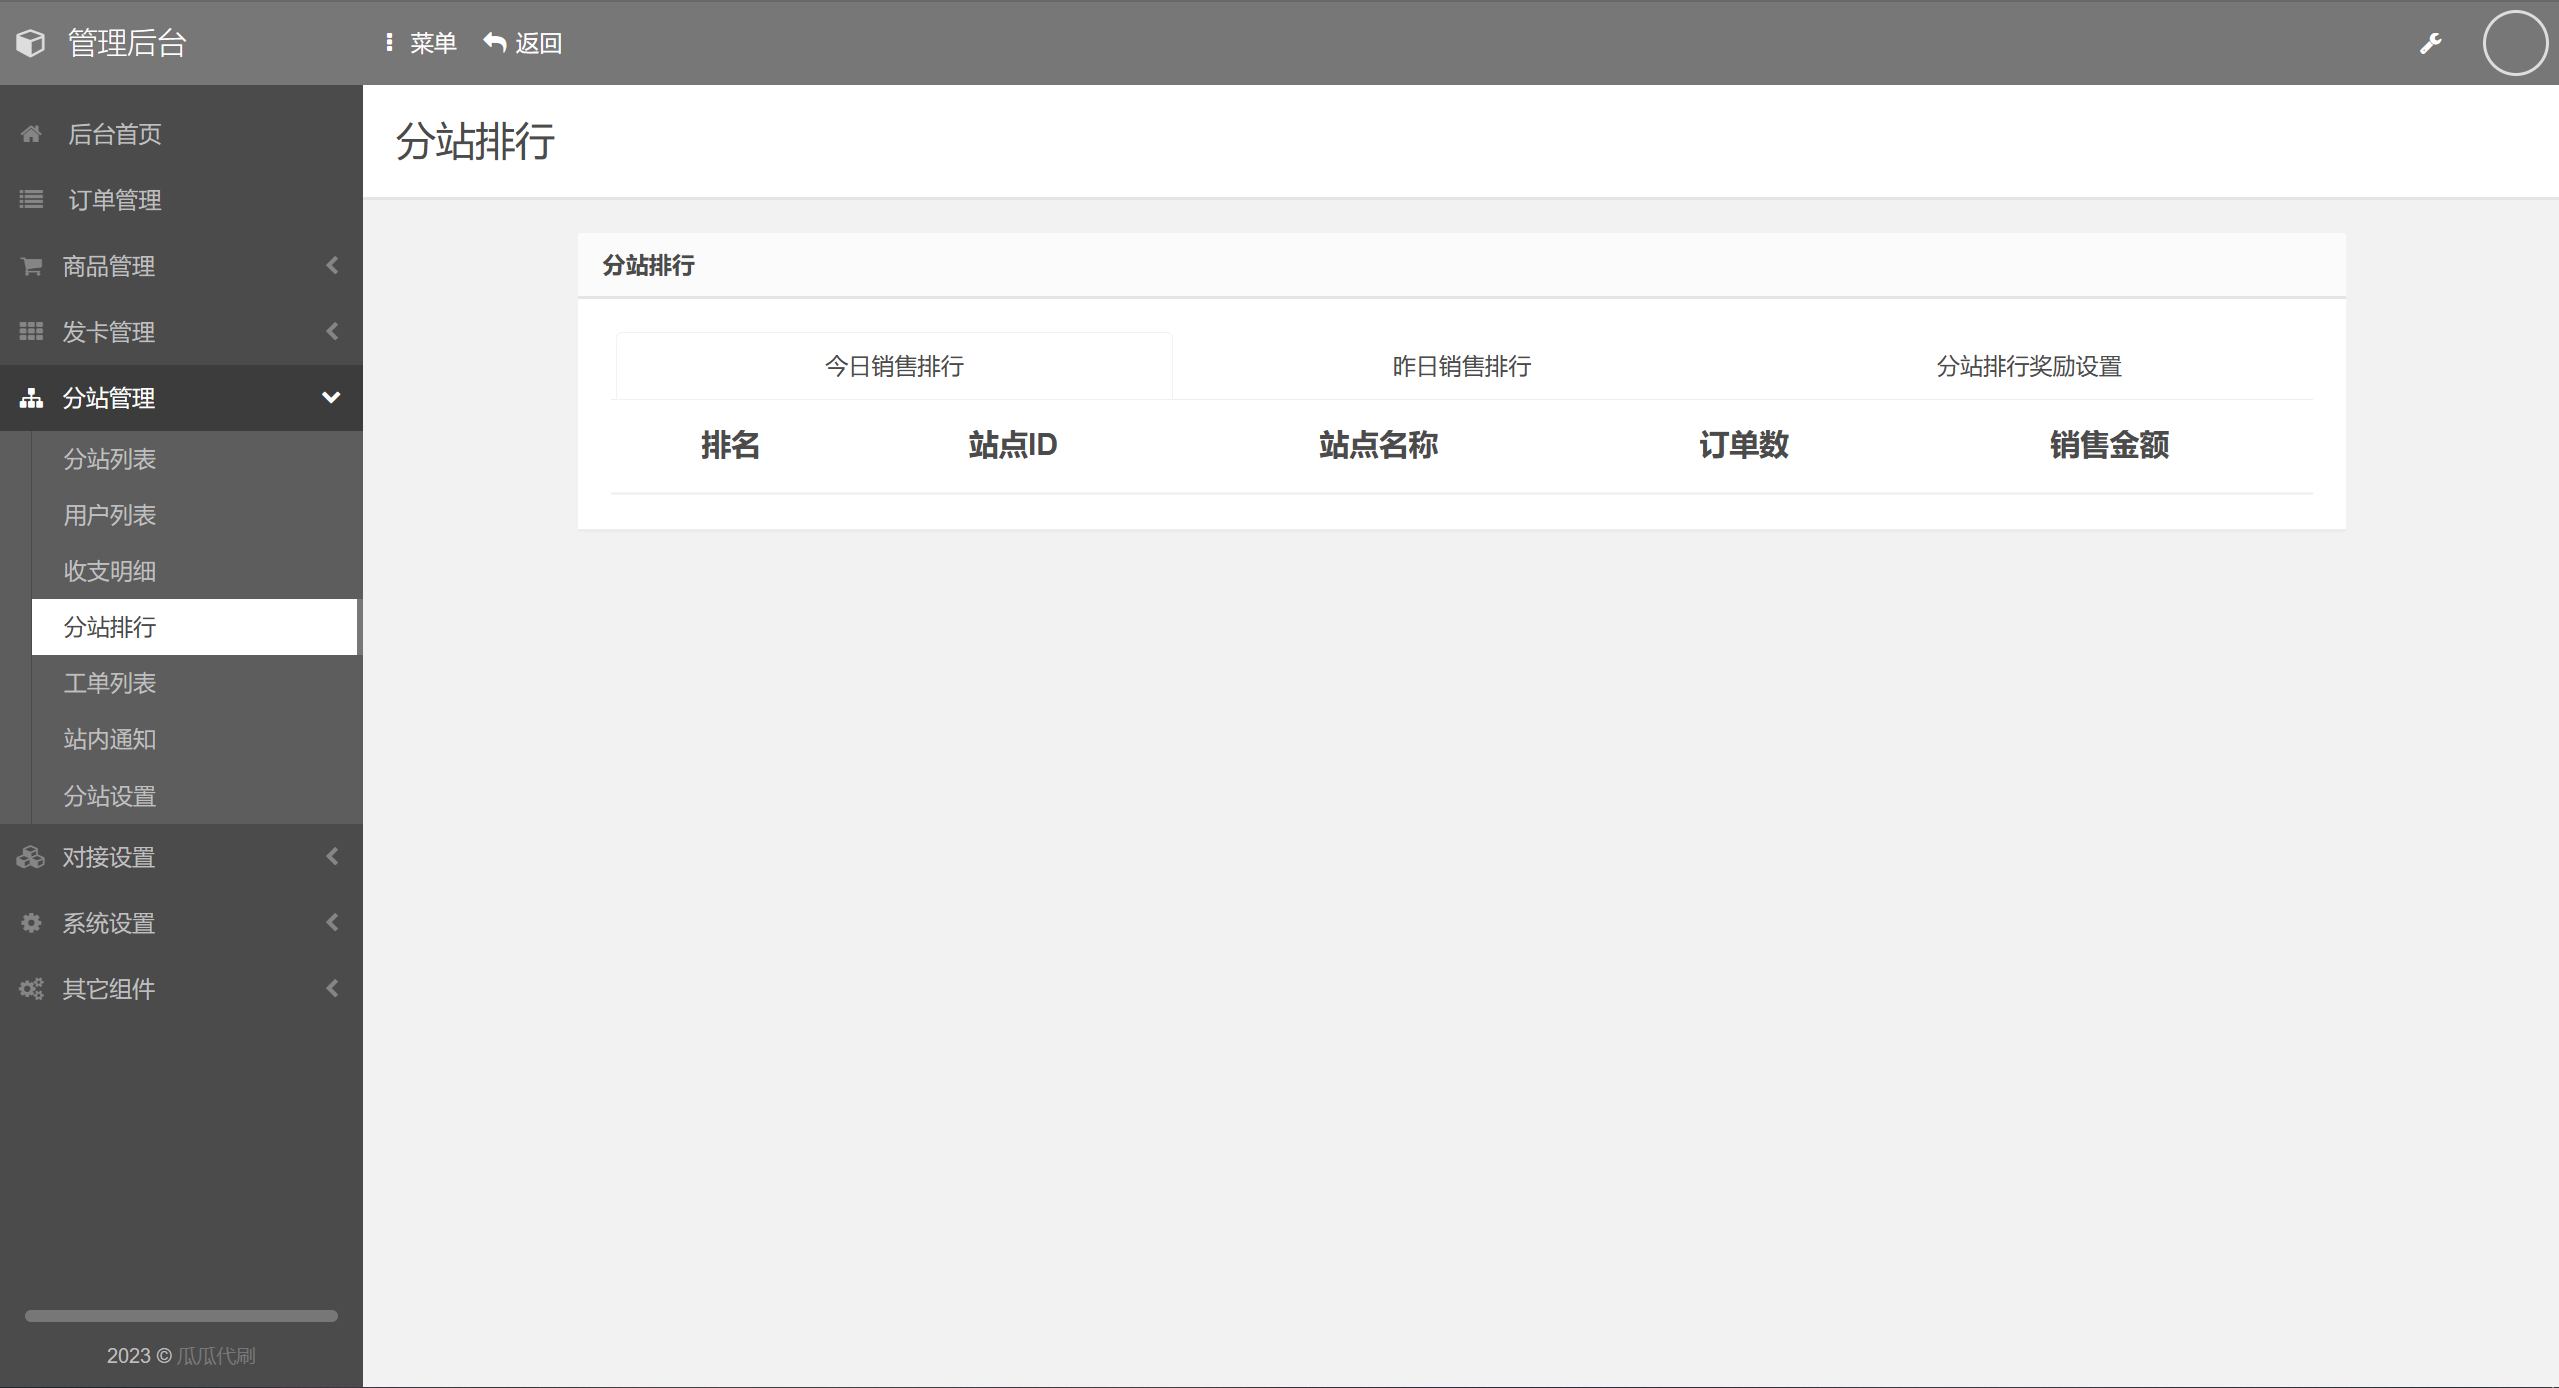The height and width of the screenshot is (1388, 2559).
Task: Click the cube logo icon beside 管理后台
Action: tap(31, 43)
